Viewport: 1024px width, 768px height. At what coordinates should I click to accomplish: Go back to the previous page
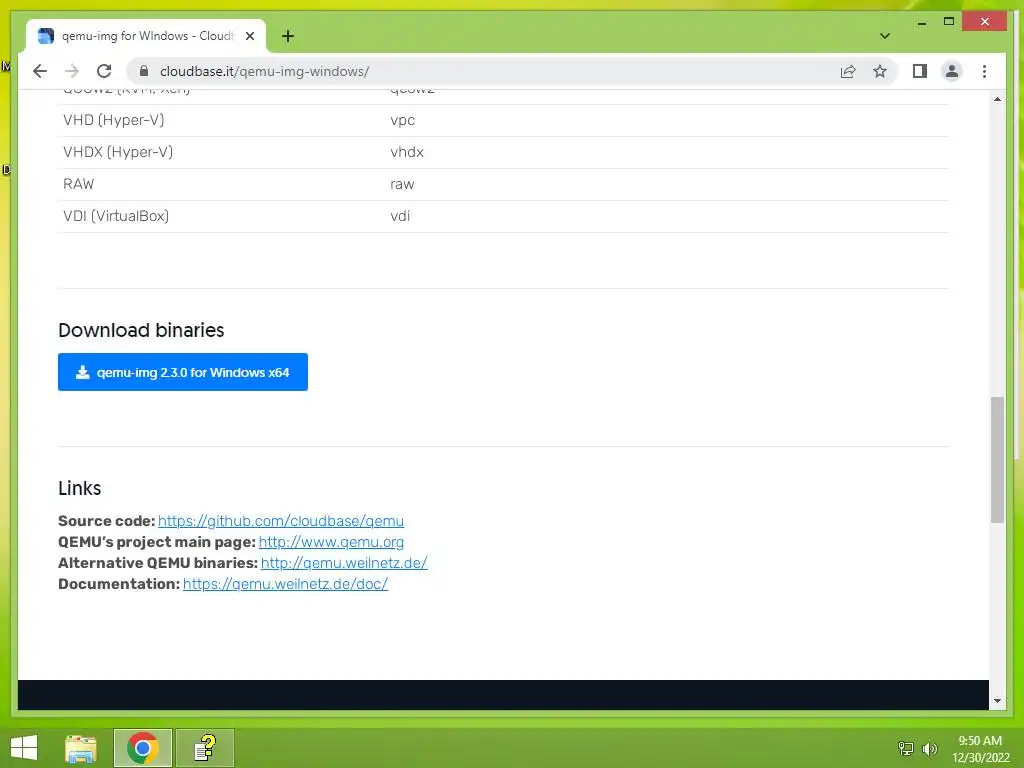(x=40, y=71)
